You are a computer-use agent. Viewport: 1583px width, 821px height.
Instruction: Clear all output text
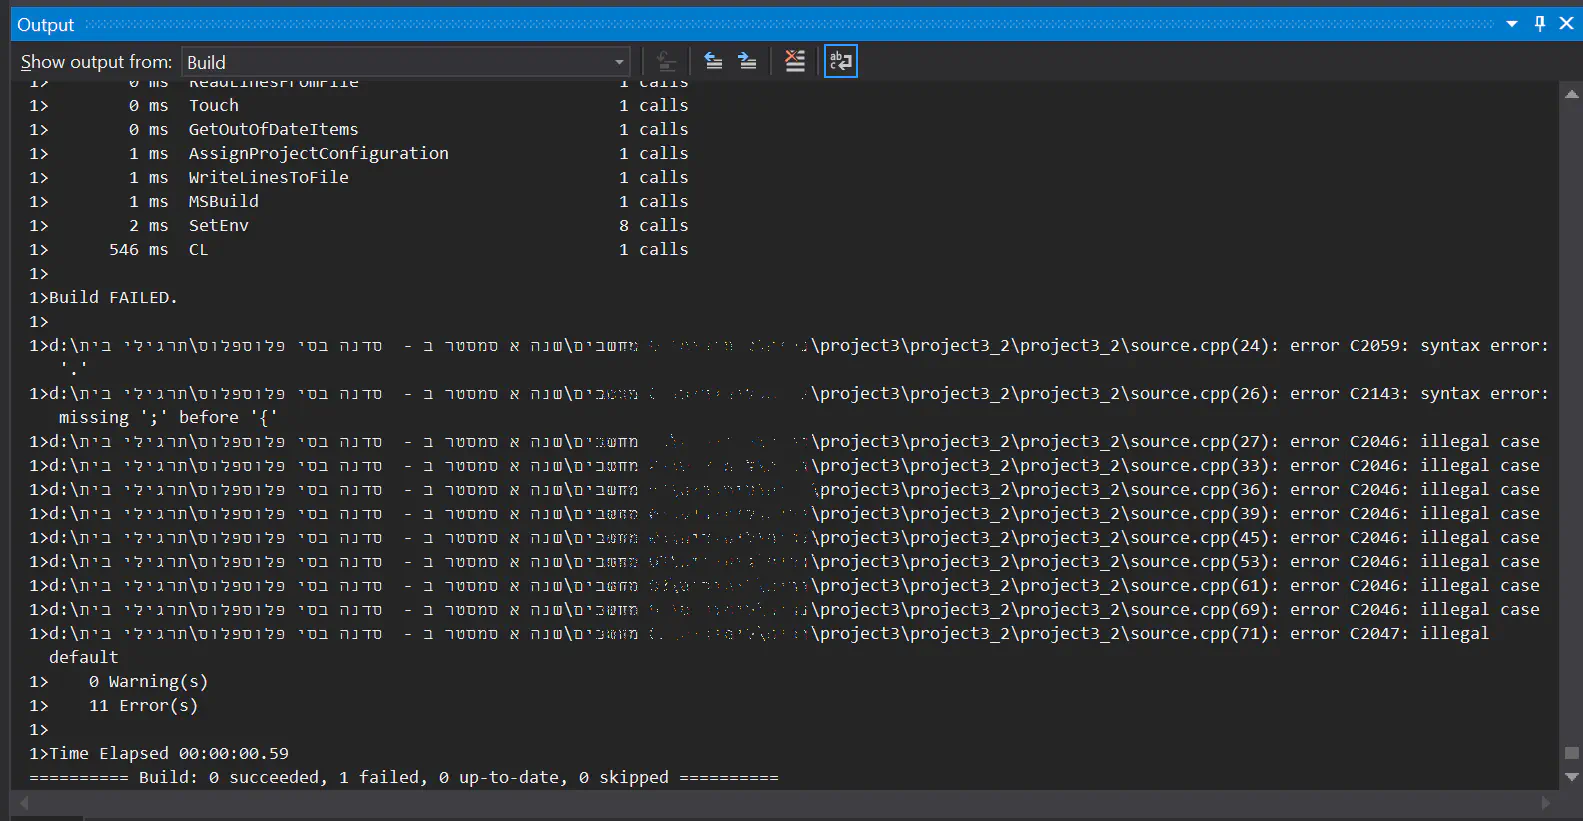tap(795, 62)
